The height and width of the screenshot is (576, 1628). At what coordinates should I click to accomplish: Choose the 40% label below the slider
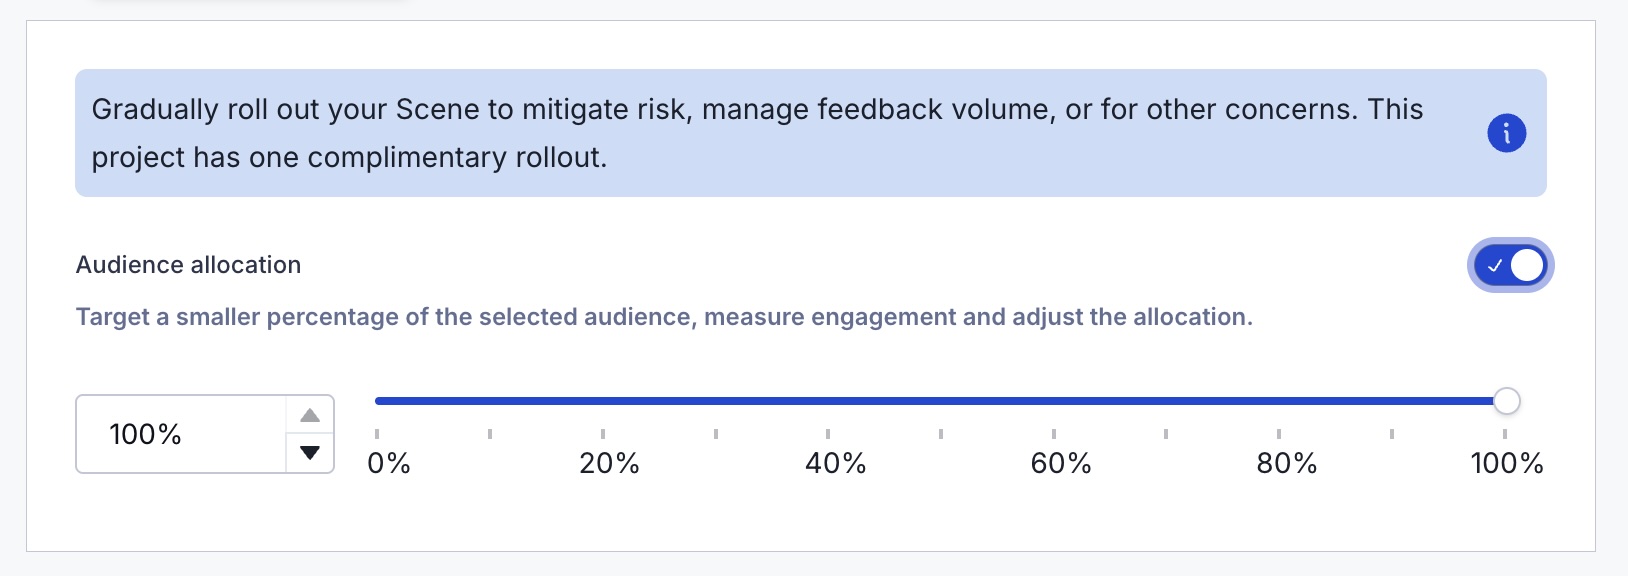(x=835, y=463)
